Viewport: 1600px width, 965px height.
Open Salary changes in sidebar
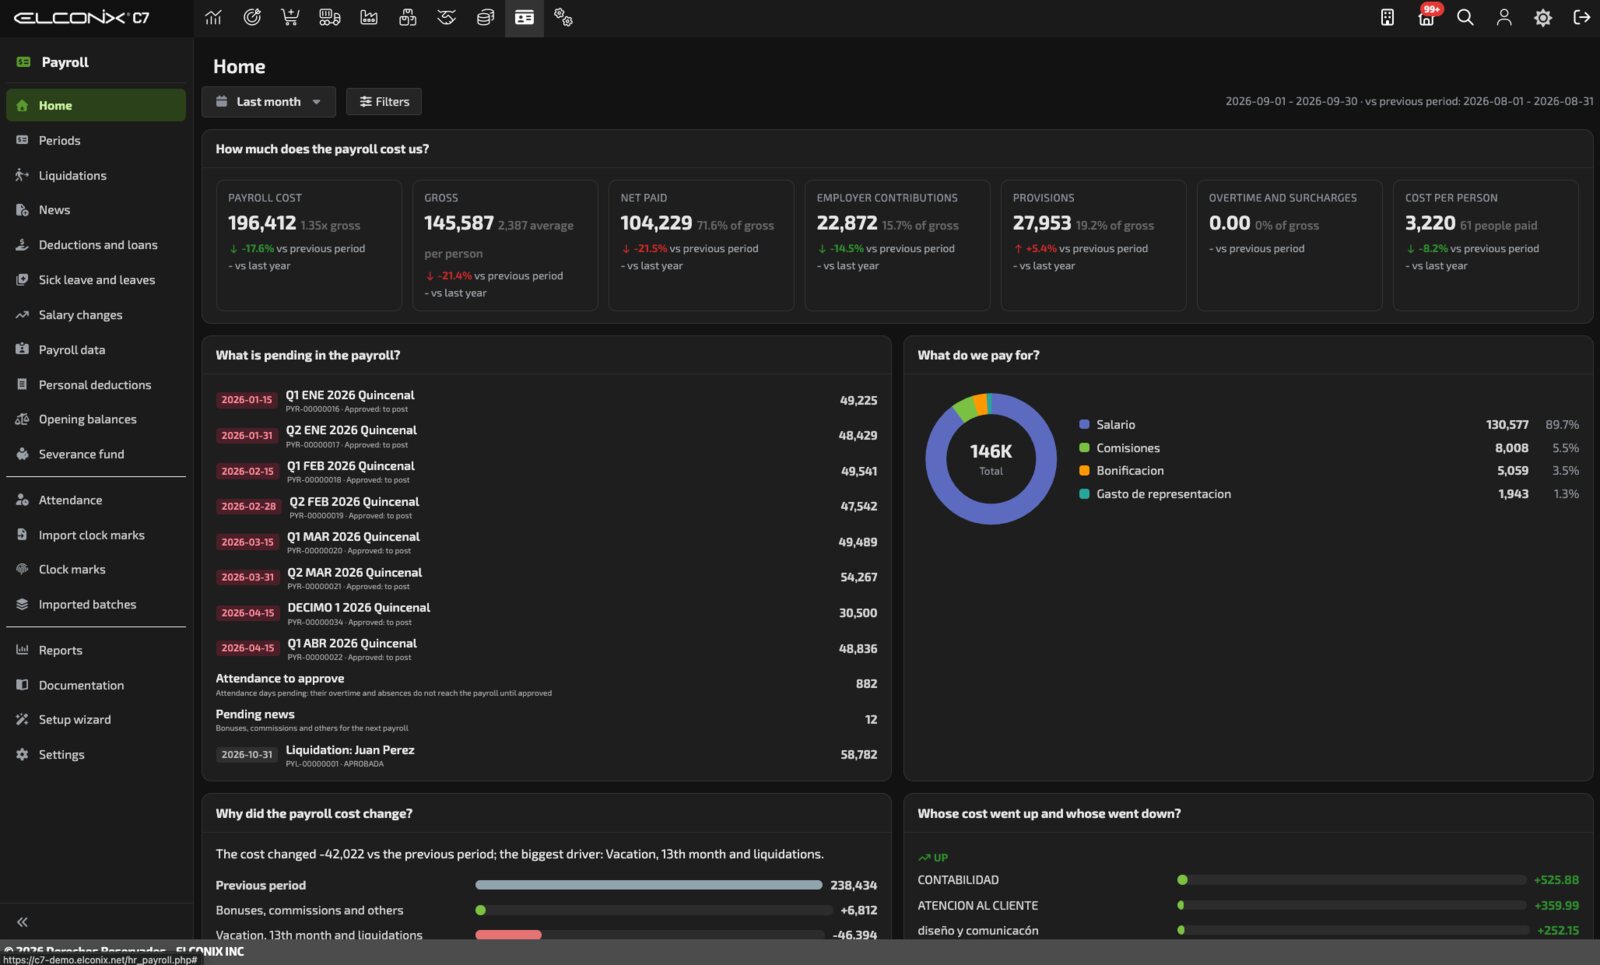click(x=96, y=315)
